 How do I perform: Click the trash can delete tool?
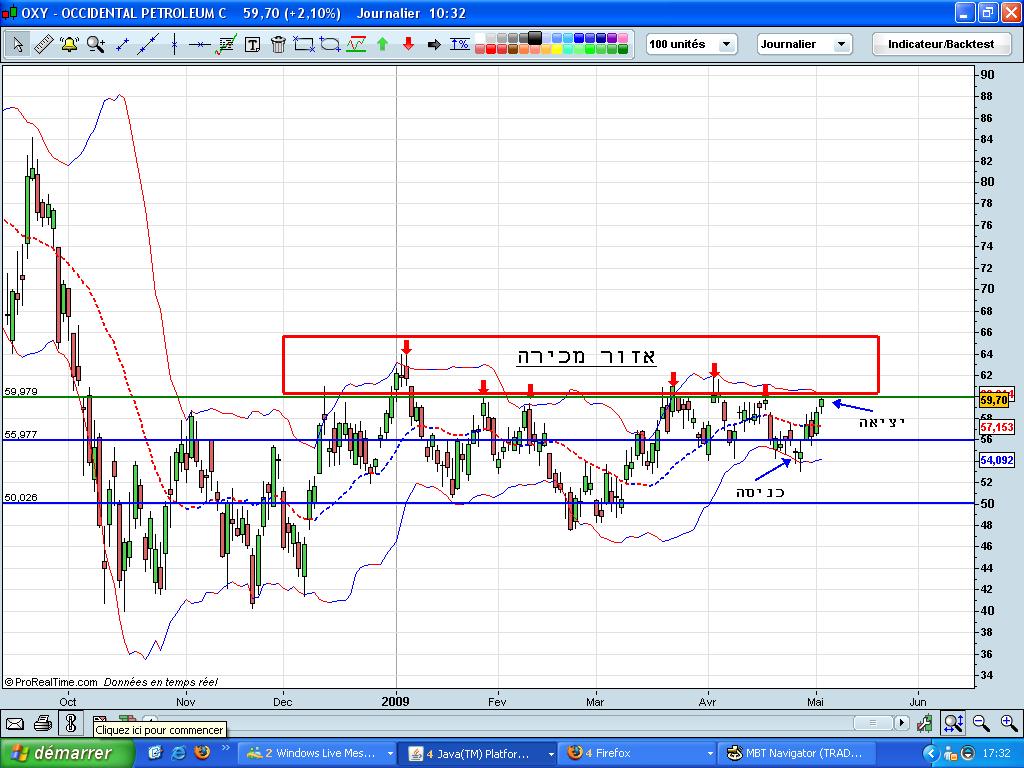278,44
